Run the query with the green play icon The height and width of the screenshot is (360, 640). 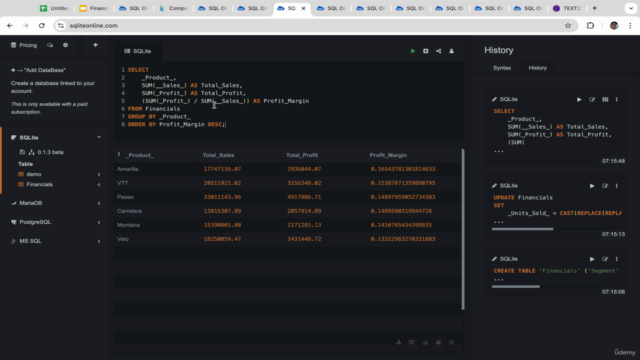pos(413,51)
